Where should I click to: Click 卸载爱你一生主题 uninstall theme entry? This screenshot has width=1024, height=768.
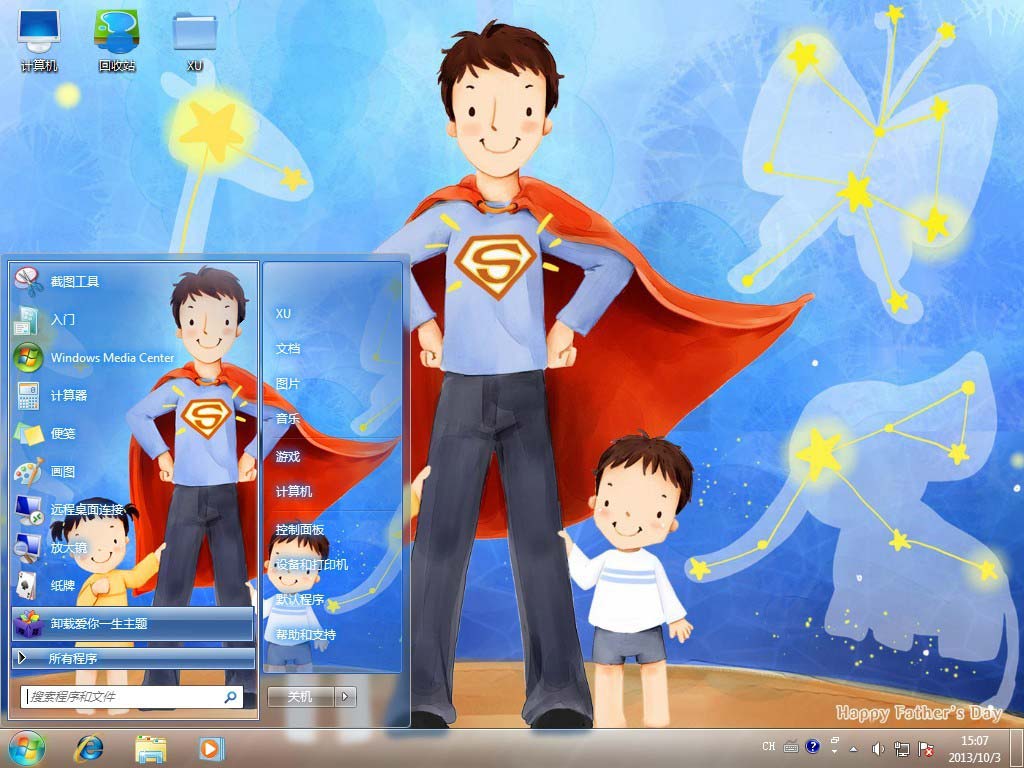click(x=133, y=624)
